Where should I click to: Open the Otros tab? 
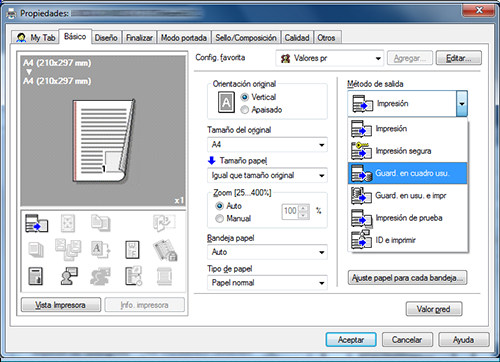pos(326,38)
